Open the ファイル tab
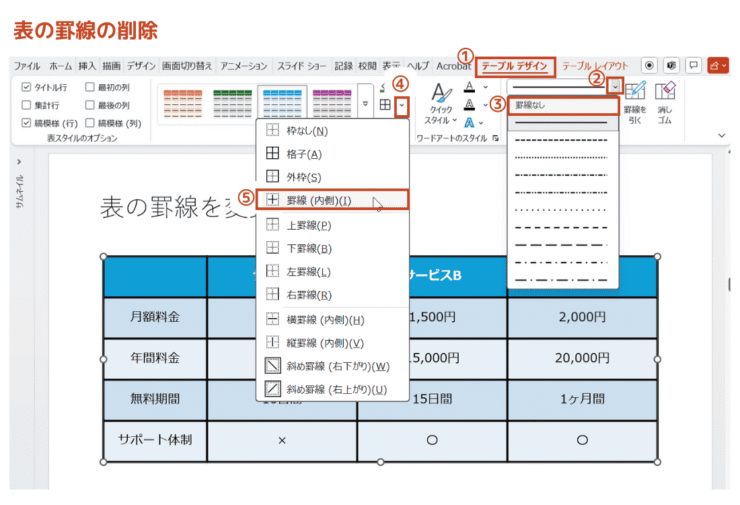Viewport: 740px width, 505px height. pyautogui.click(x=26, y=66)
